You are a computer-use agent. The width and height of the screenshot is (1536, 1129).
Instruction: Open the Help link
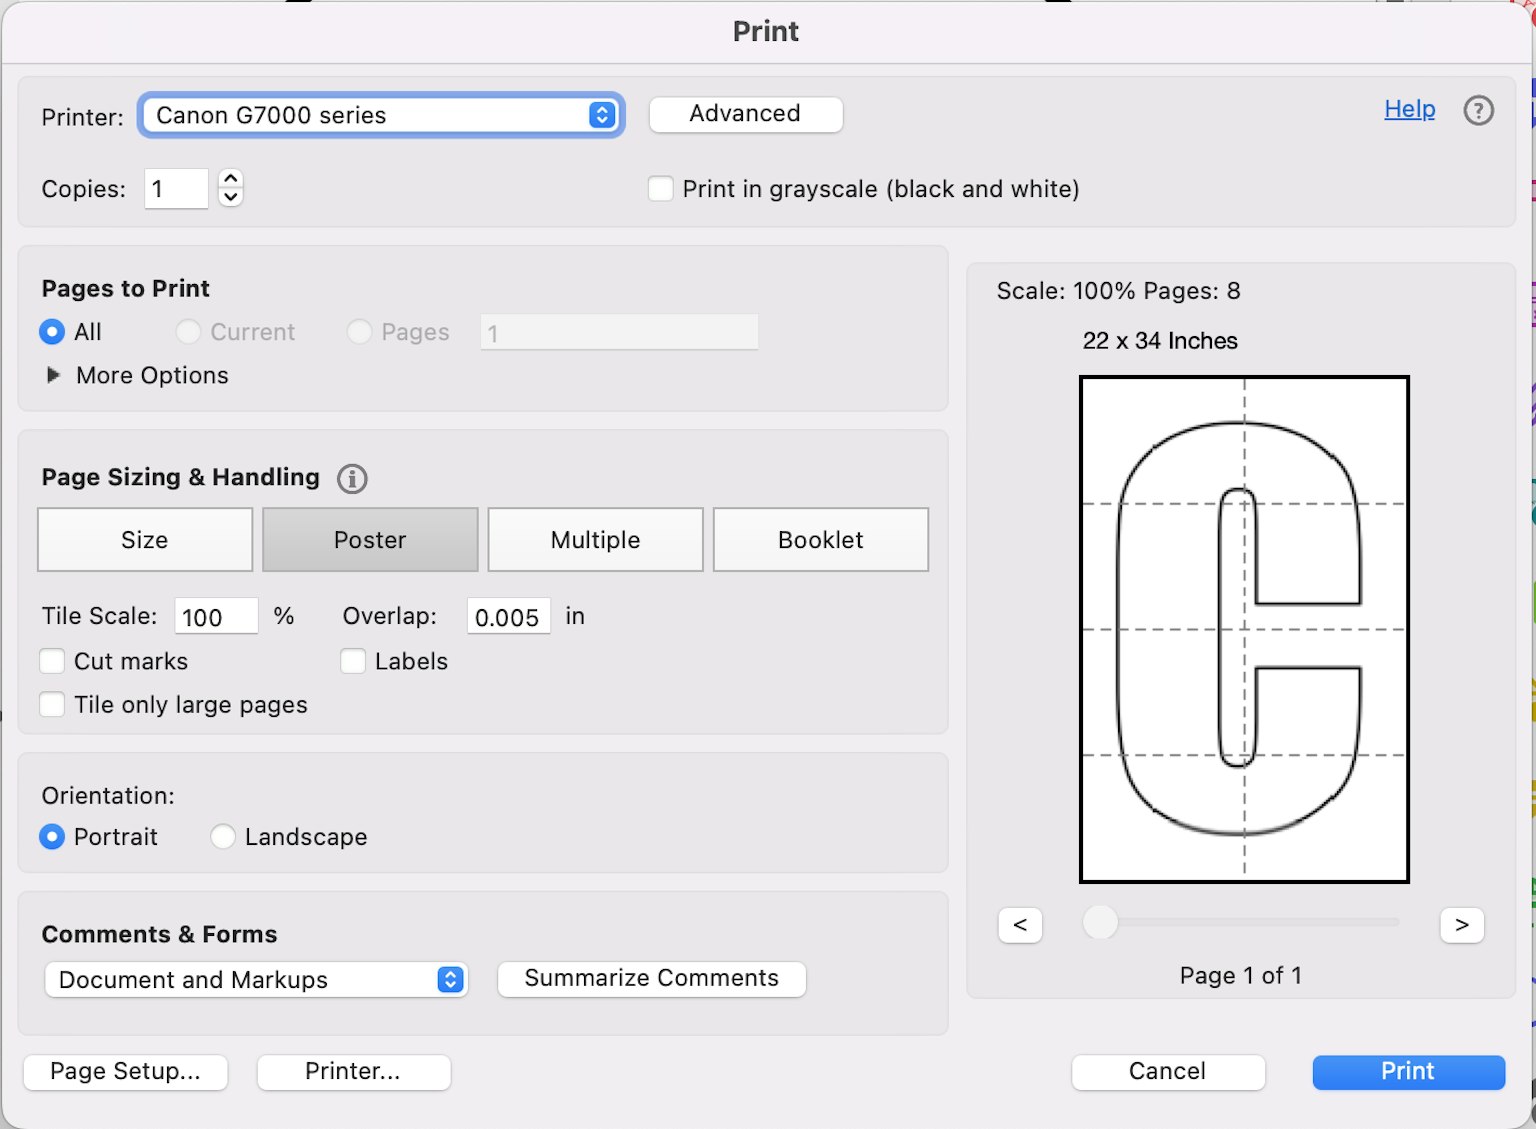(1409, 109)
